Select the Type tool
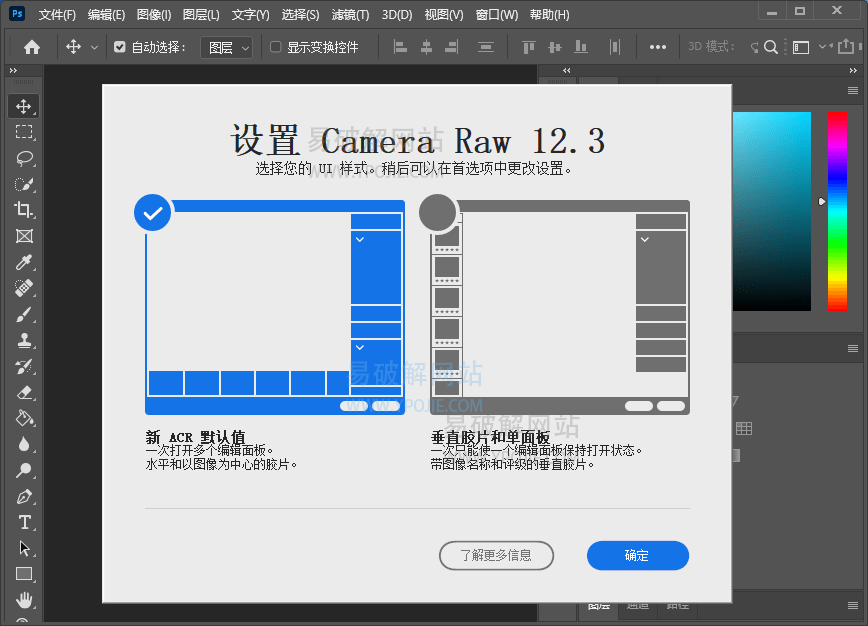Viewport: 868px width, 626px height. point(23,522)
